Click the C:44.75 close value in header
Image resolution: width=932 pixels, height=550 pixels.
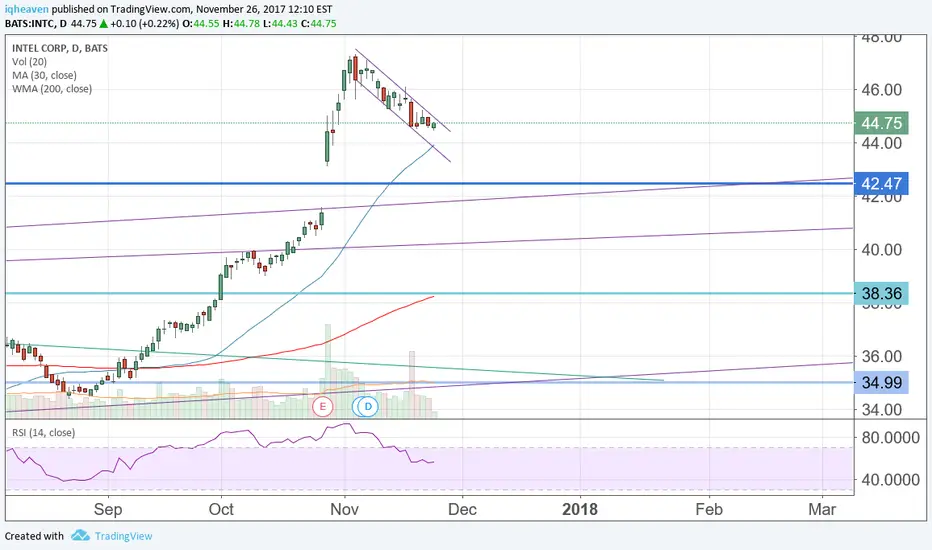pyautogui.click(x=319, y=24)
